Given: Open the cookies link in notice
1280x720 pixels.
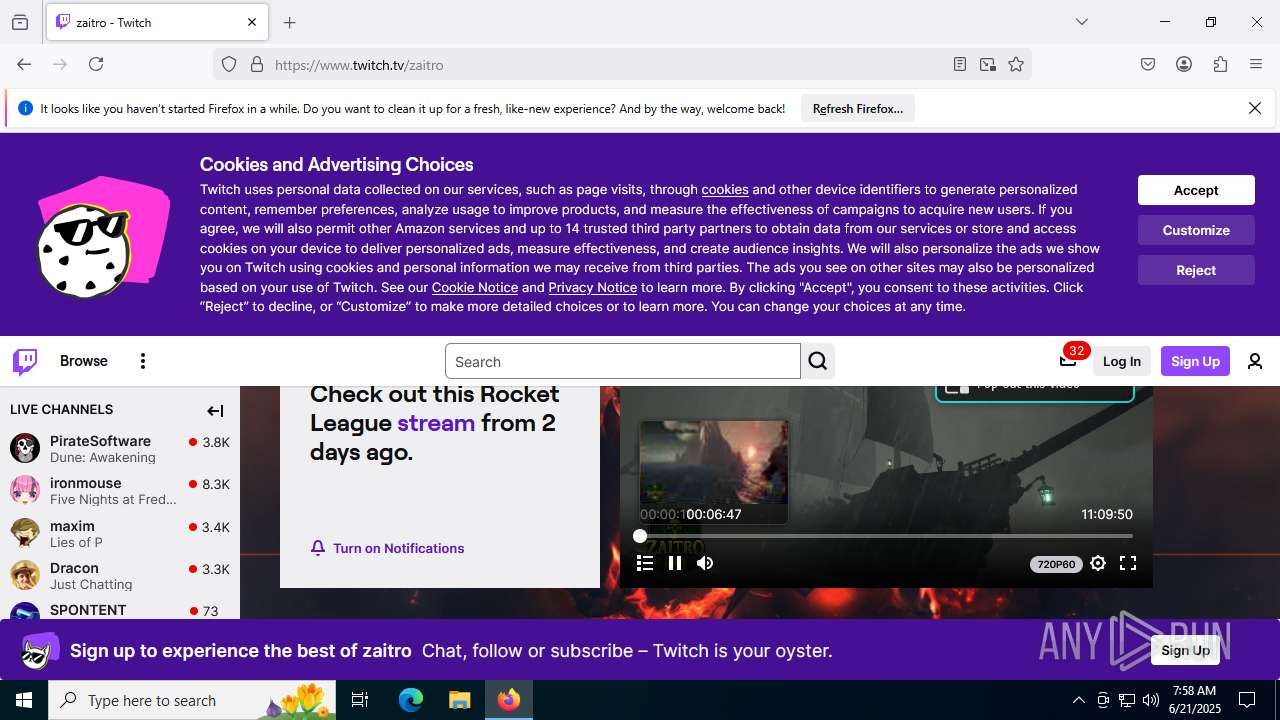Looking at the screenshot, I should (x=725, y=189).
